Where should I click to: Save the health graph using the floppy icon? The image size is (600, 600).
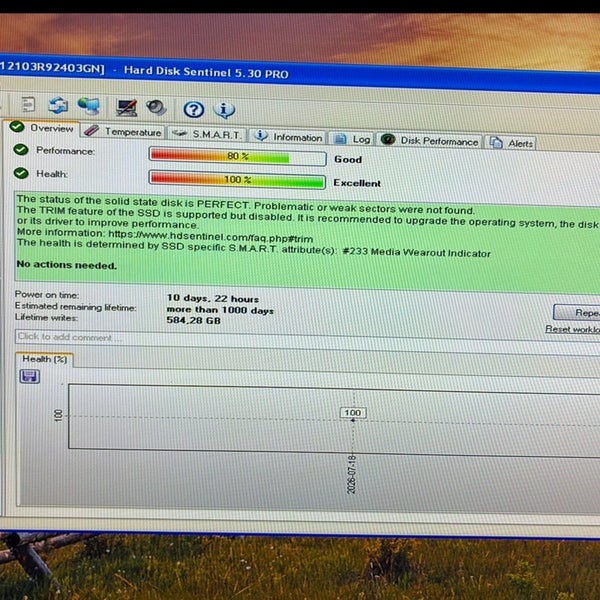click(29, 377)
